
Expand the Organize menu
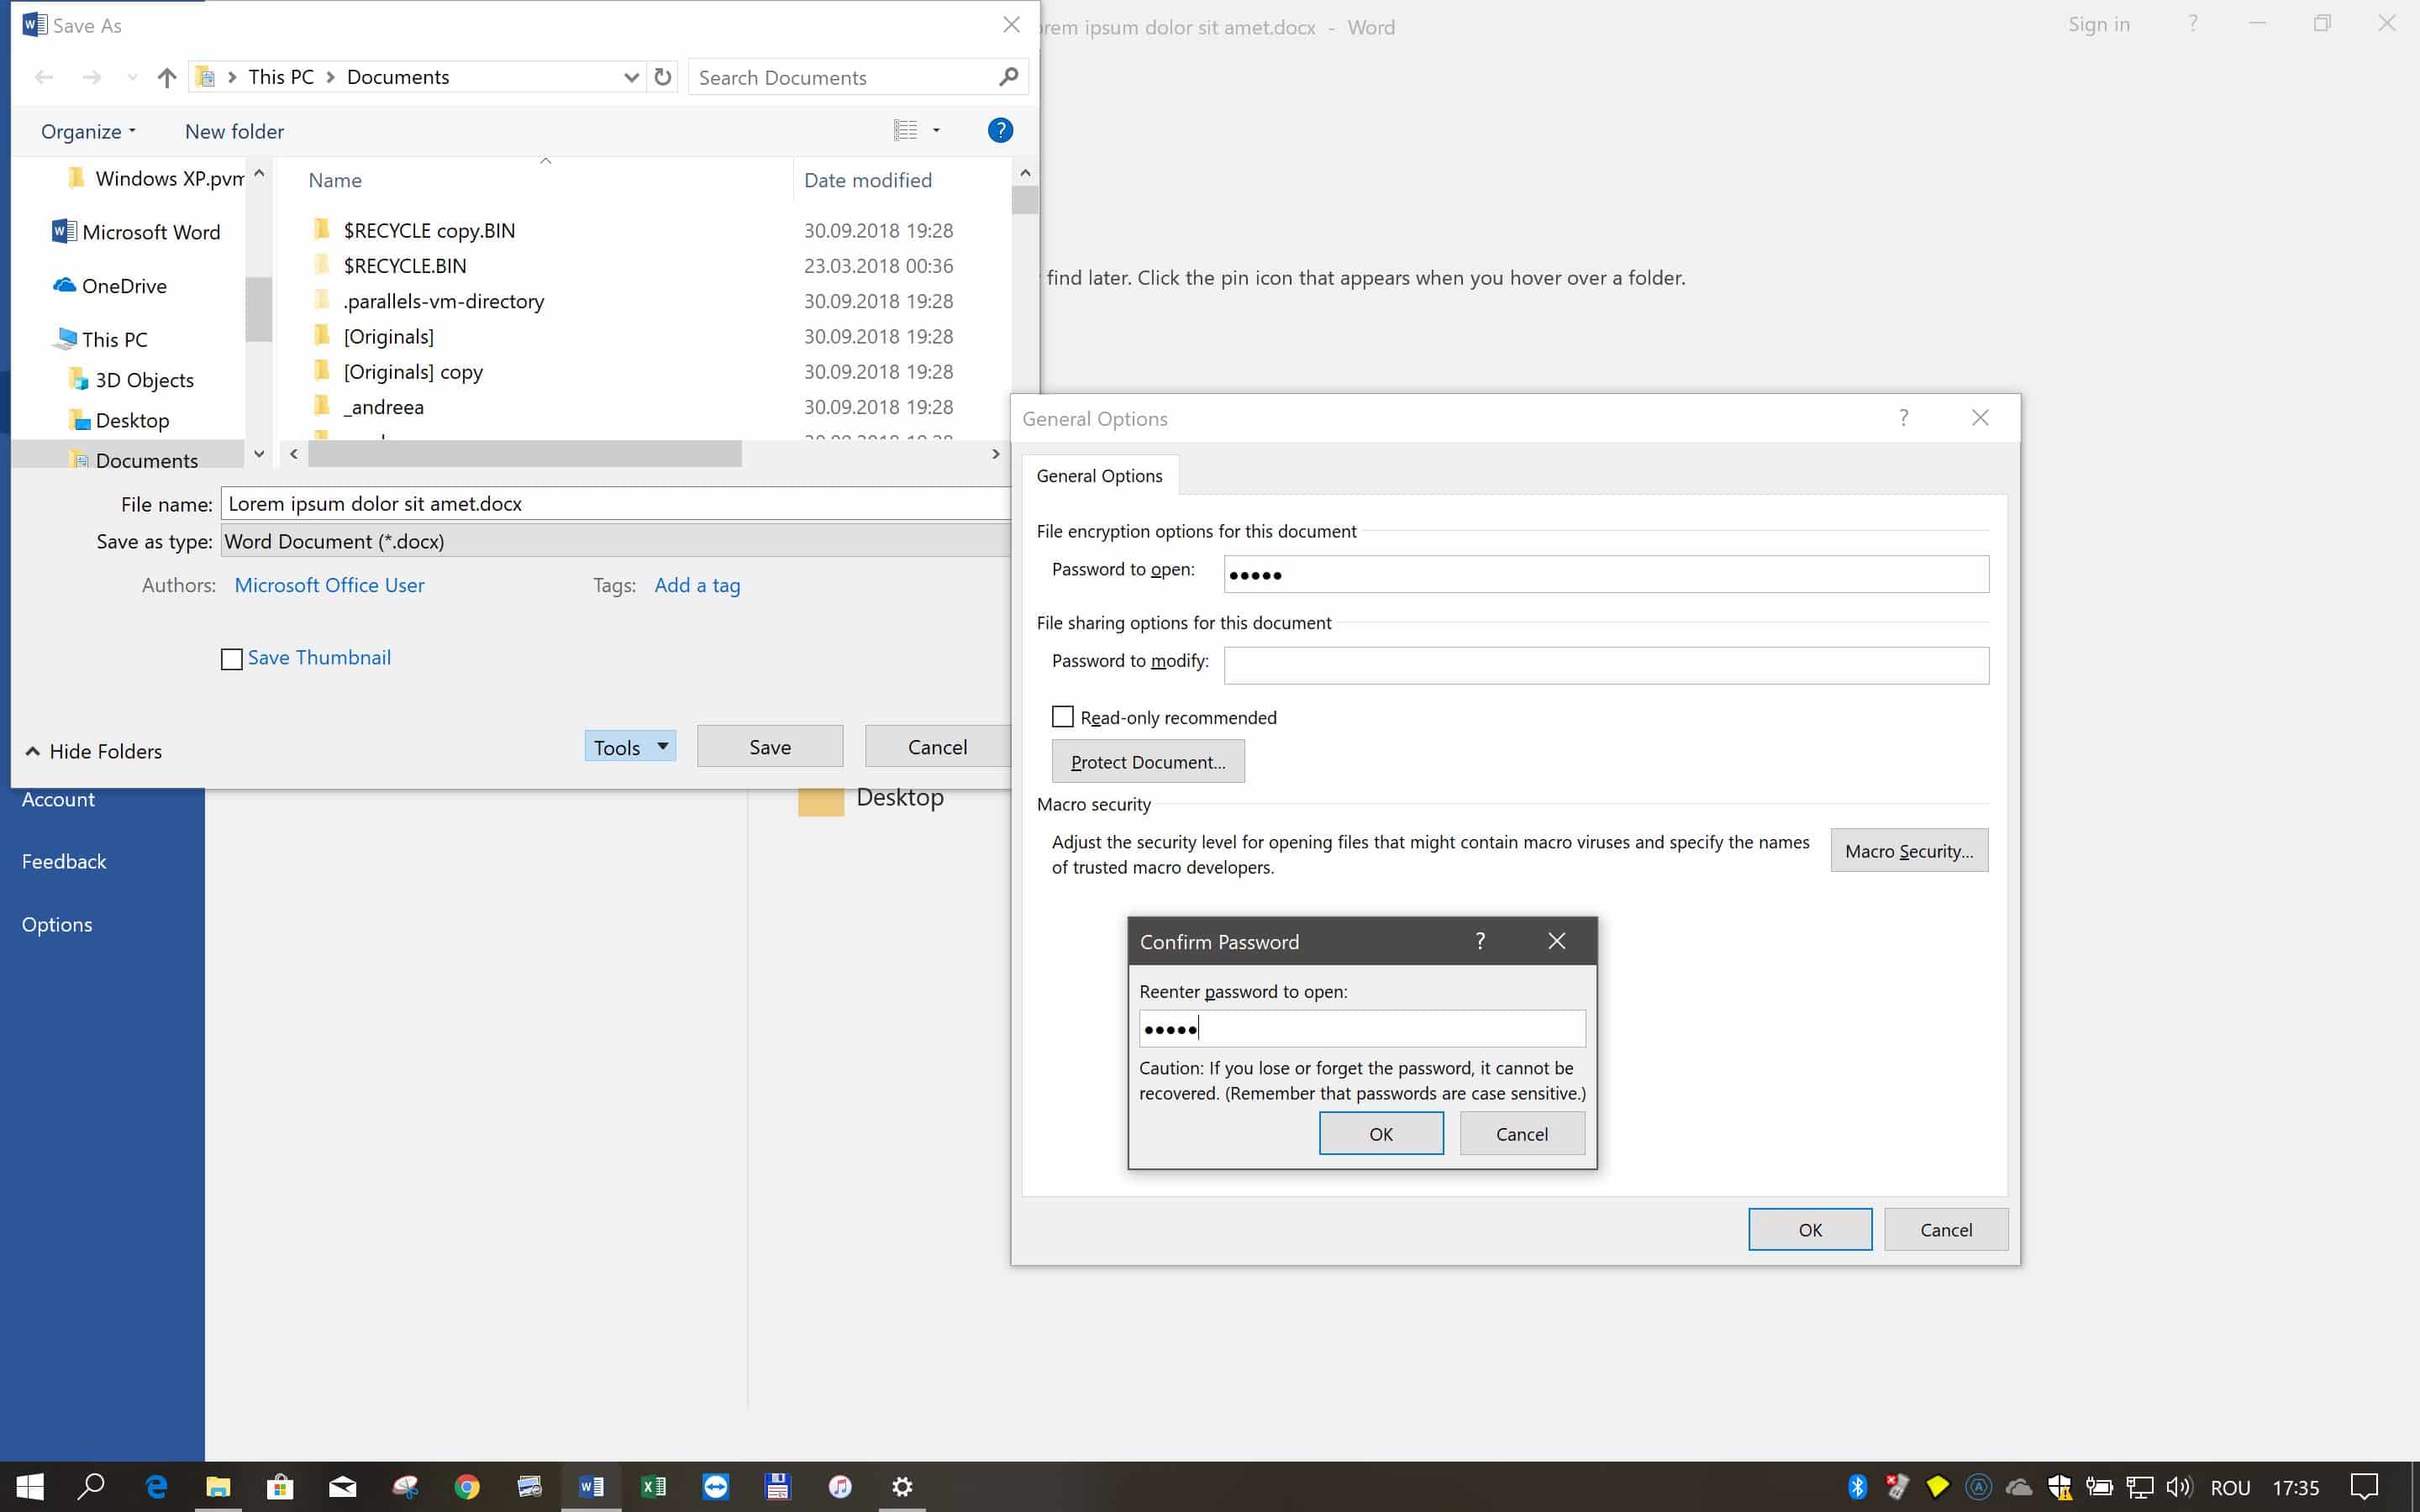88,131
